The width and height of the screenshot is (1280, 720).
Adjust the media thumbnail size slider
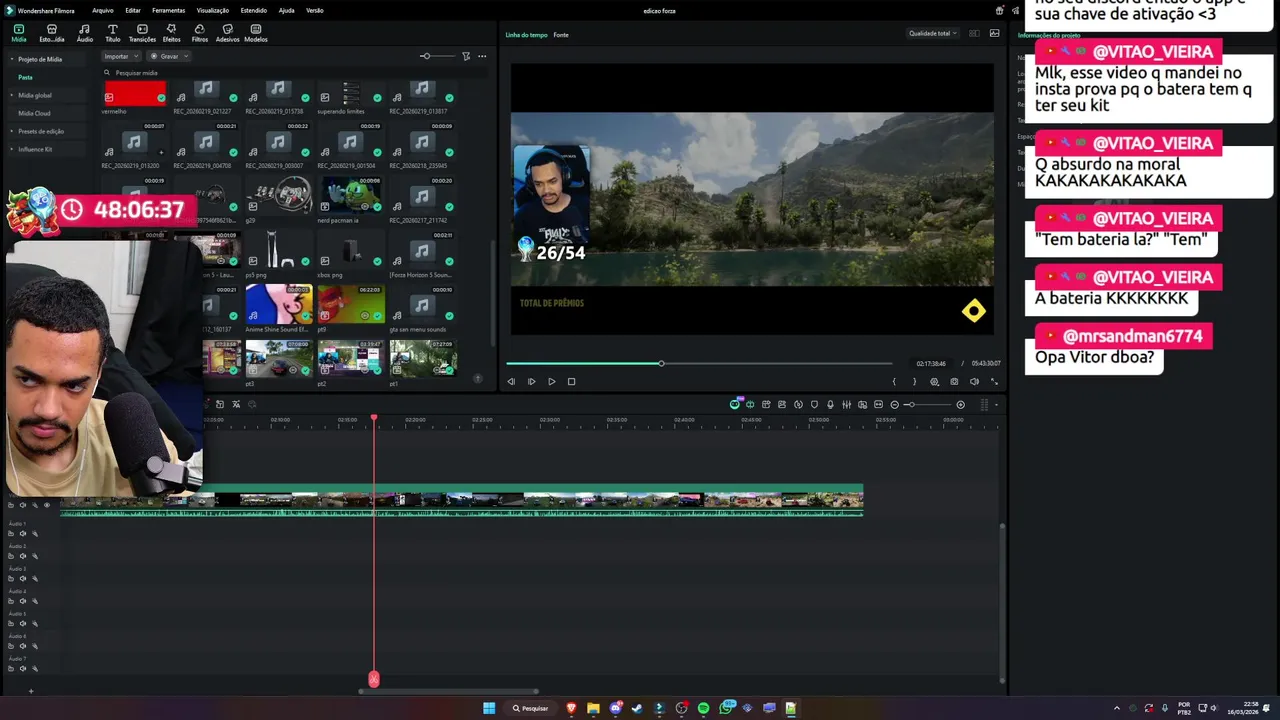(x=437, y=56)
